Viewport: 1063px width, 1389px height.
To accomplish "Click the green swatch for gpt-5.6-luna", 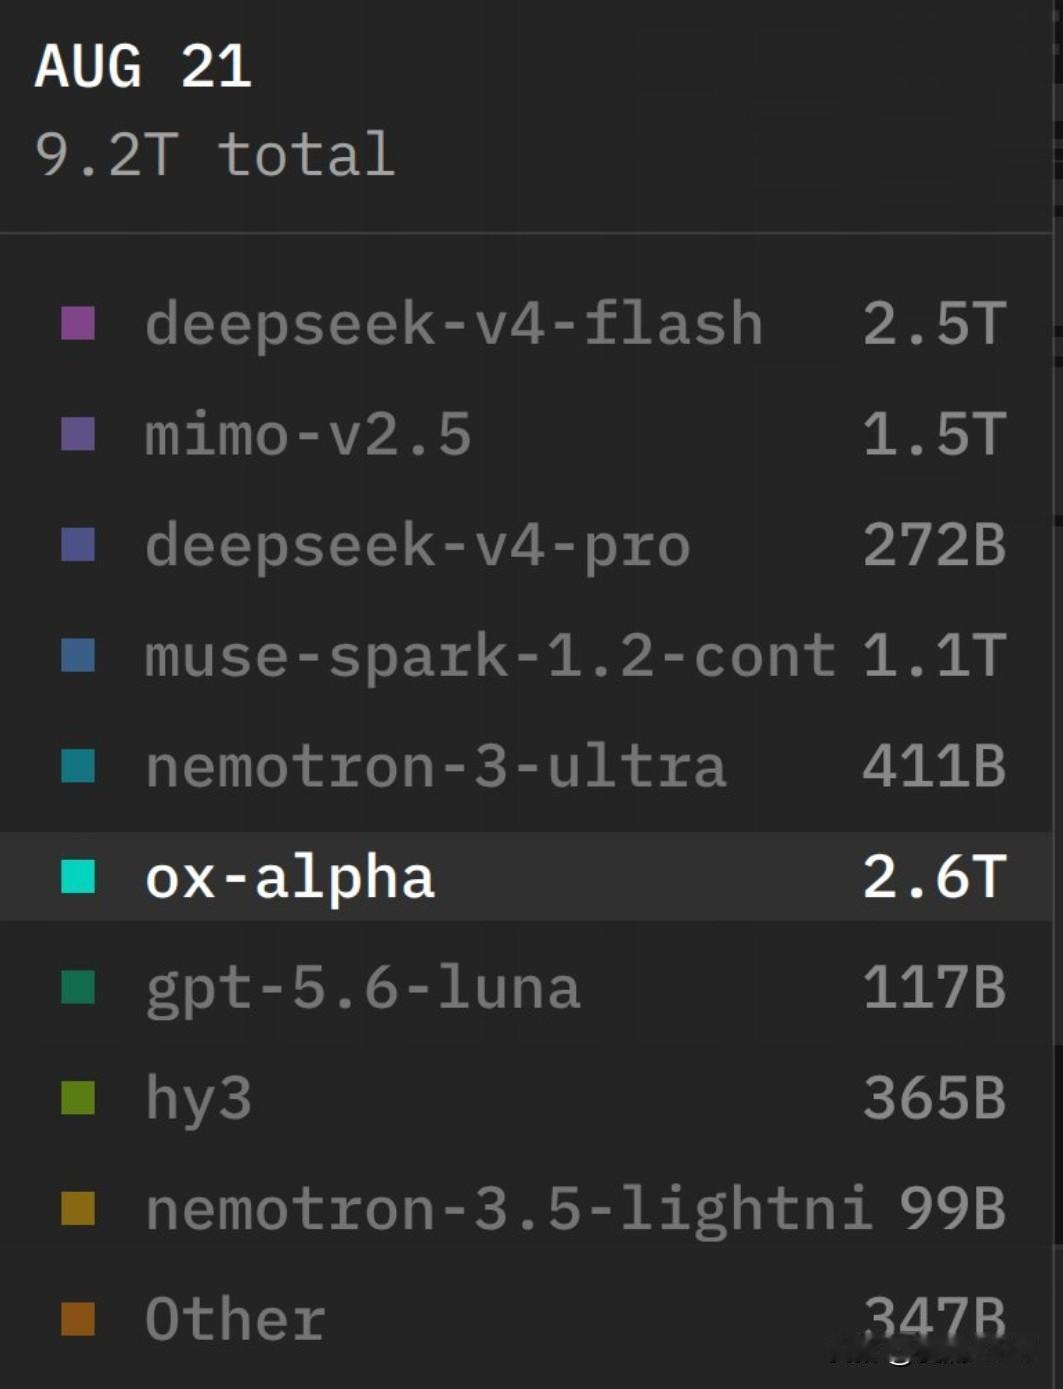I will tap(78, 987).
